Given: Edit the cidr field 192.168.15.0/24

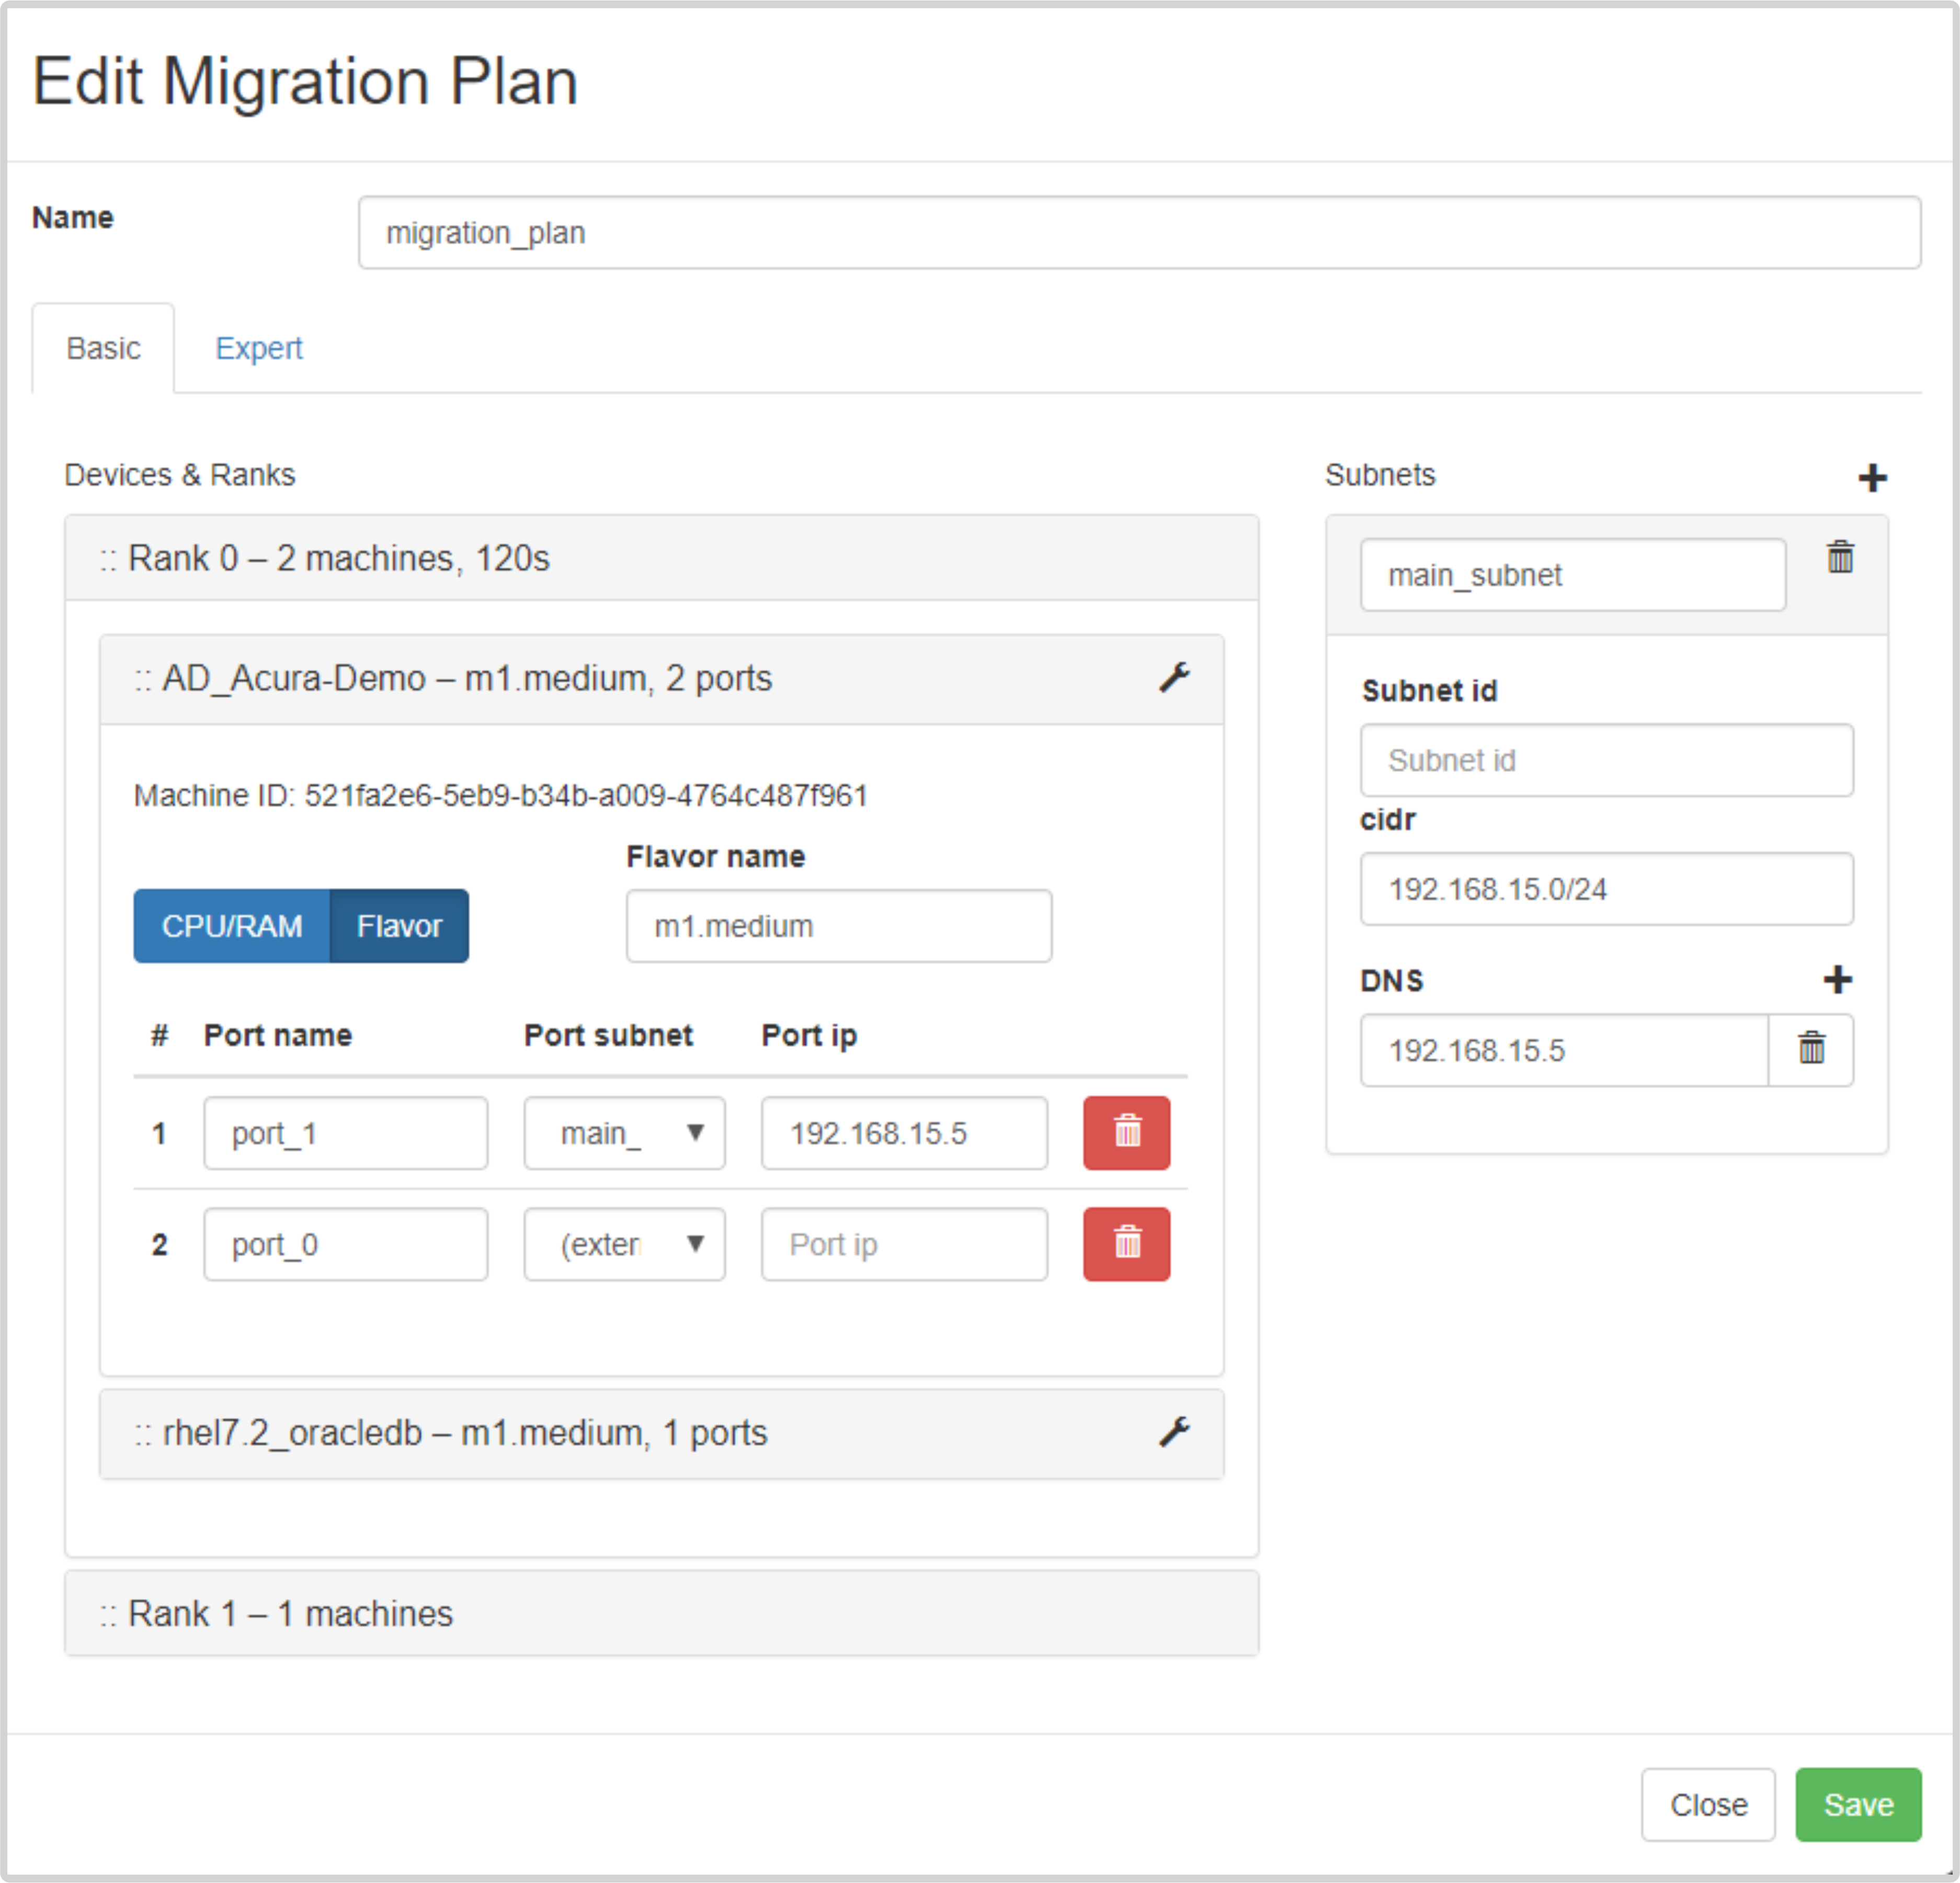Looking at the screenshot, I should tap(1606, 888).
